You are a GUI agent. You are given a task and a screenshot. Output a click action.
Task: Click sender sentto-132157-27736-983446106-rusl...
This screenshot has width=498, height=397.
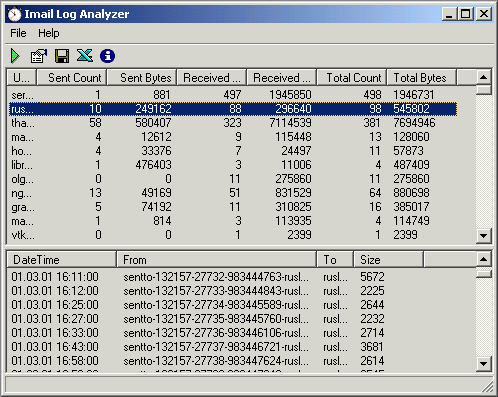tap(216, 333)
